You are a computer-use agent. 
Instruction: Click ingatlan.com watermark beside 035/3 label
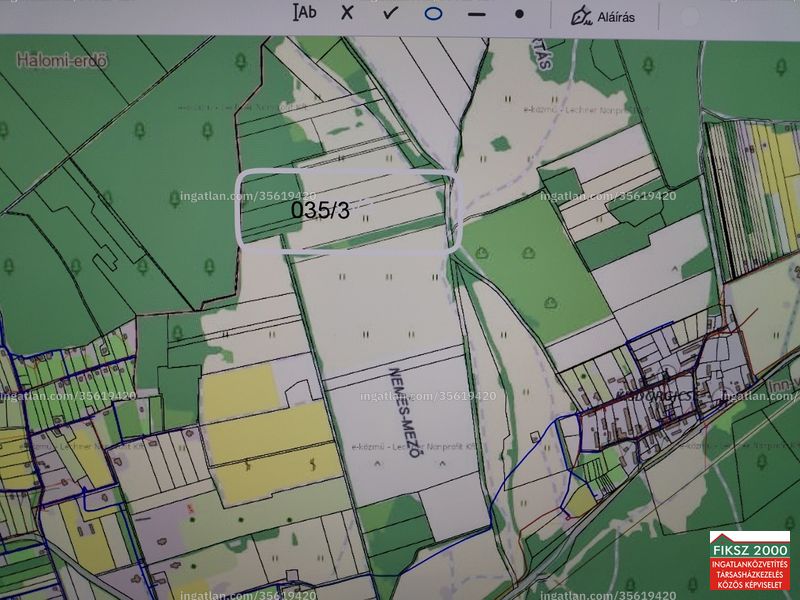point(248,196)
